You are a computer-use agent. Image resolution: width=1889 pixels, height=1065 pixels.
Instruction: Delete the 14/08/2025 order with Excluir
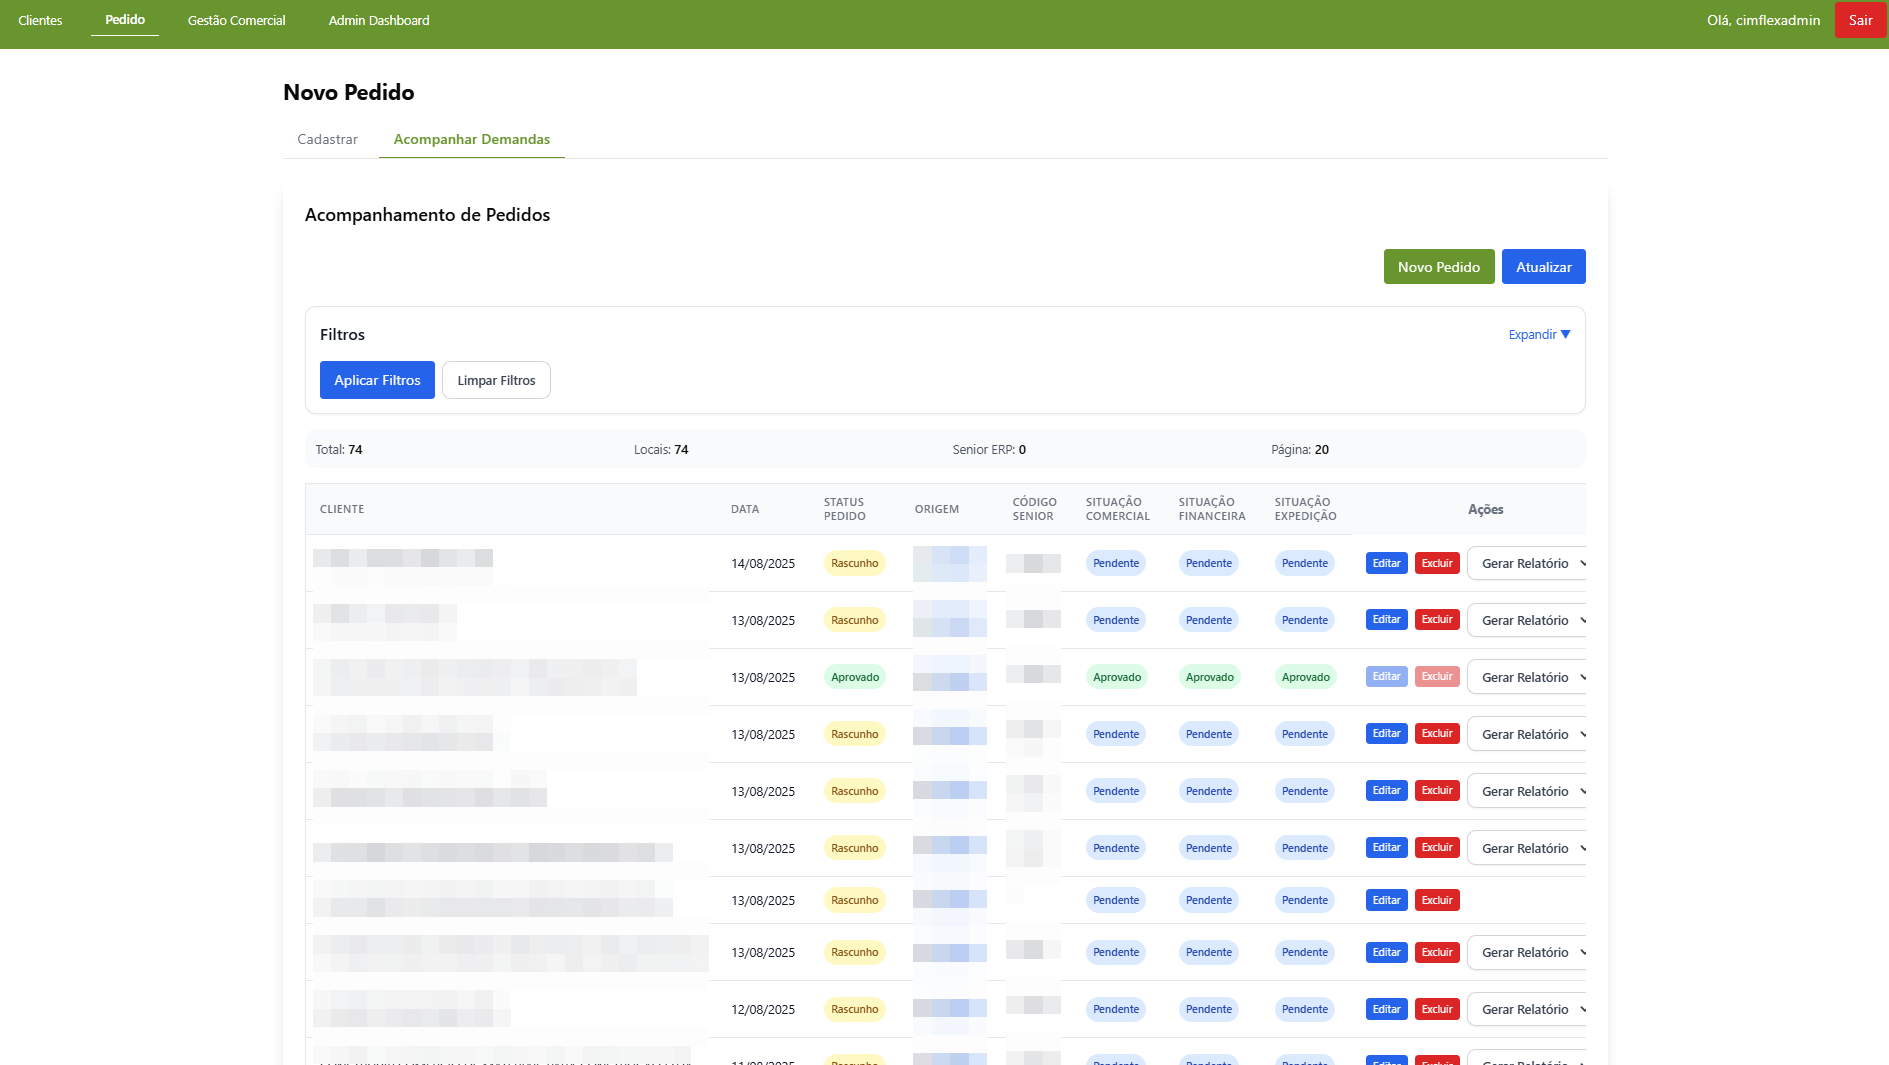coord(1437,564)
